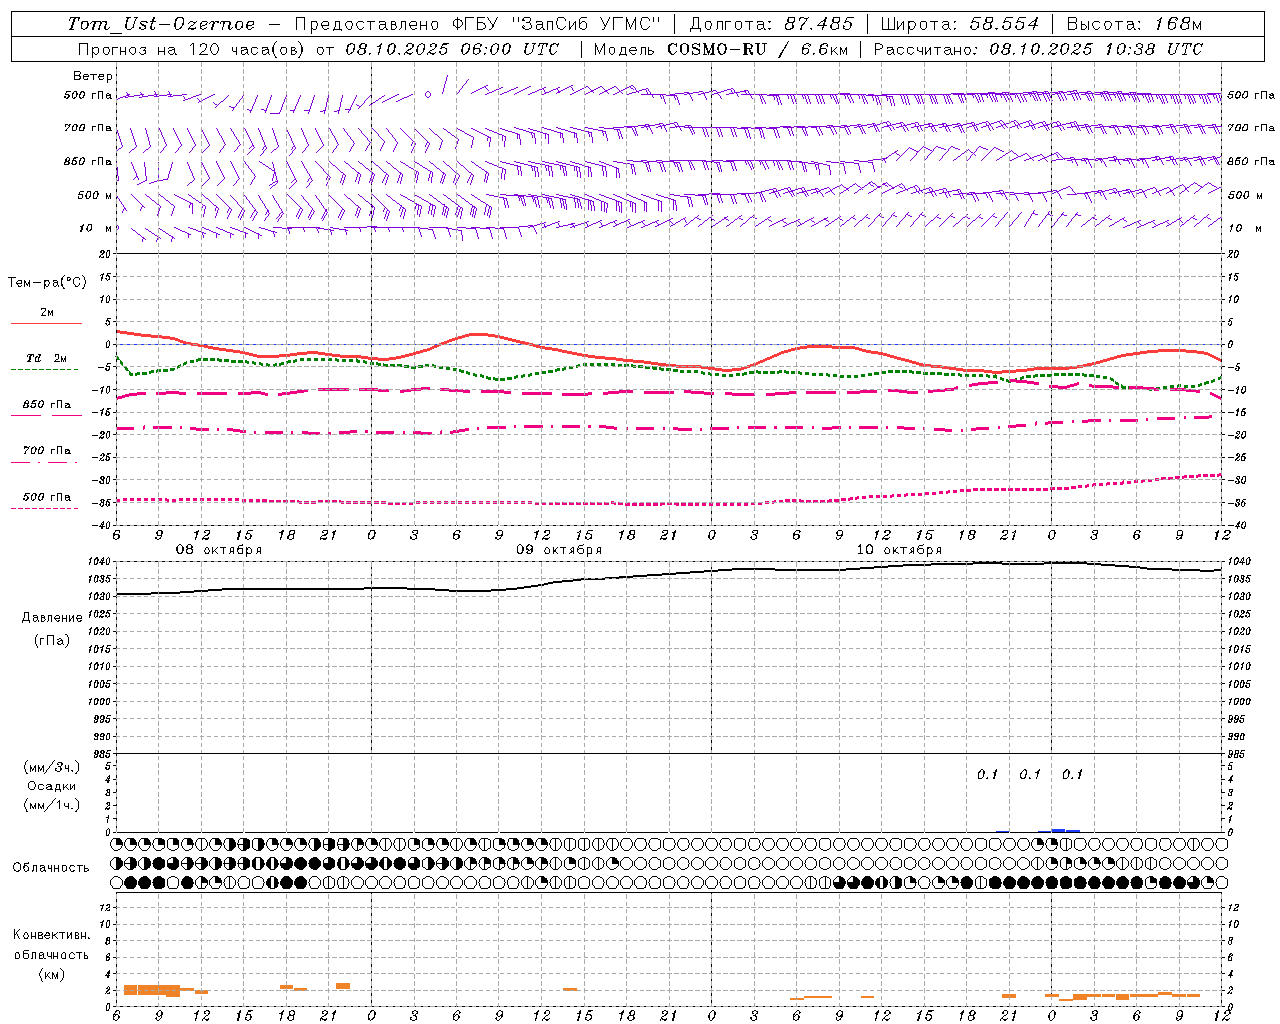Click the 'Широта: 58.554' latitude value
This screenshot has width=1280, height=1024.
(959, 24)
